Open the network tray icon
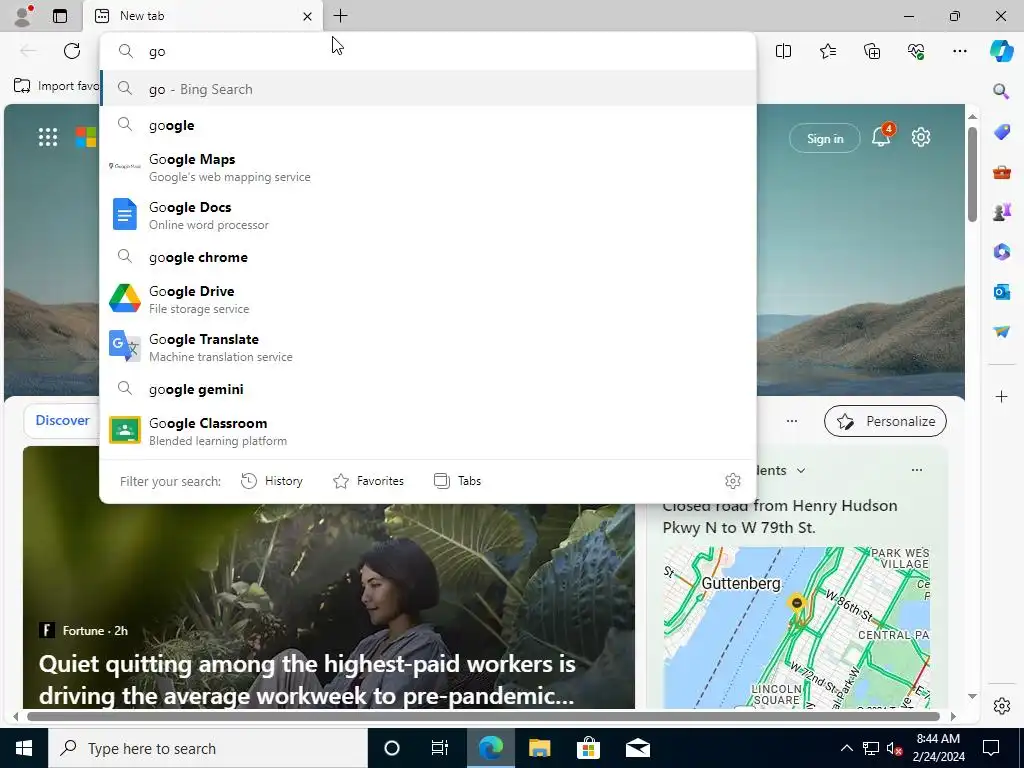Screen dimensions: 1024x768 point(871,748)
